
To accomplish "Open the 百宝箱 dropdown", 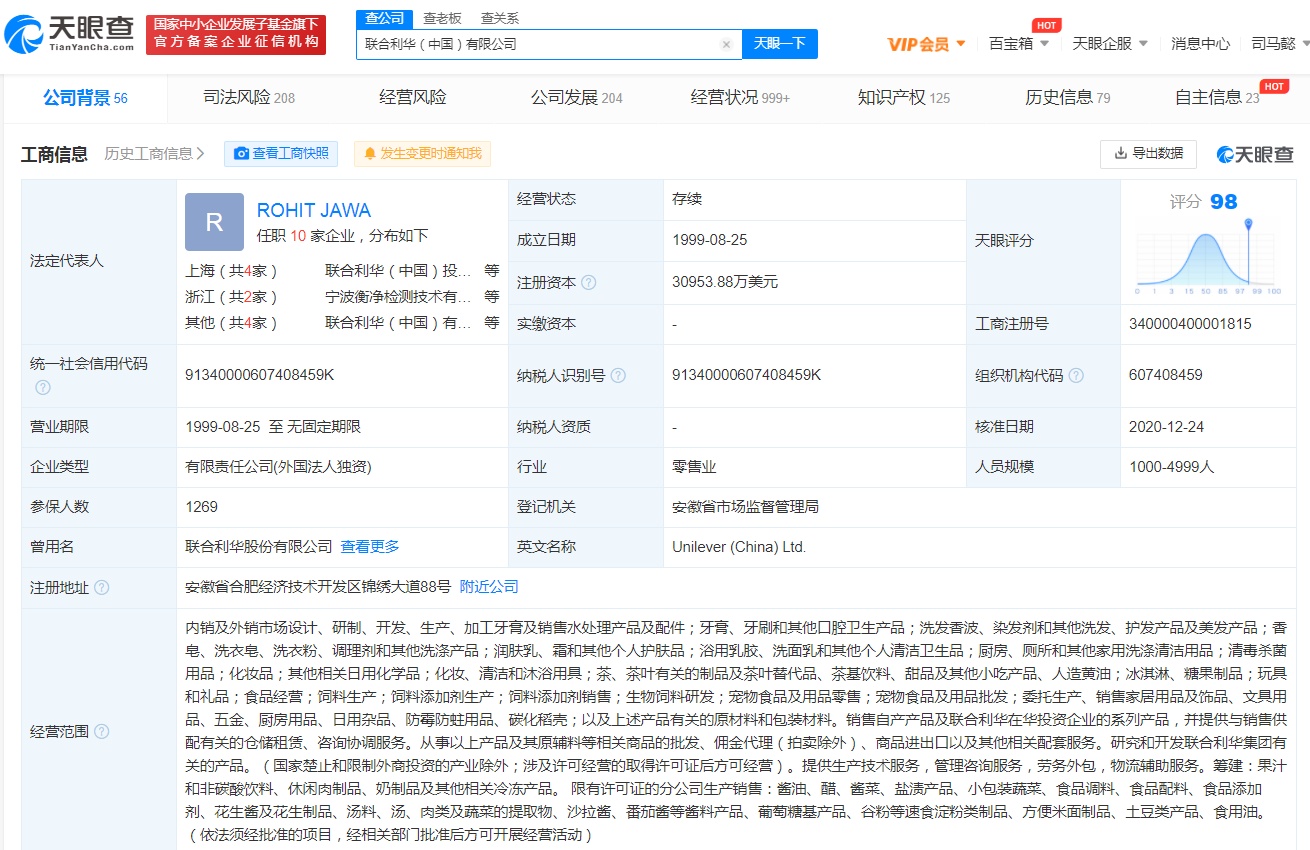I will point(1019,43).
